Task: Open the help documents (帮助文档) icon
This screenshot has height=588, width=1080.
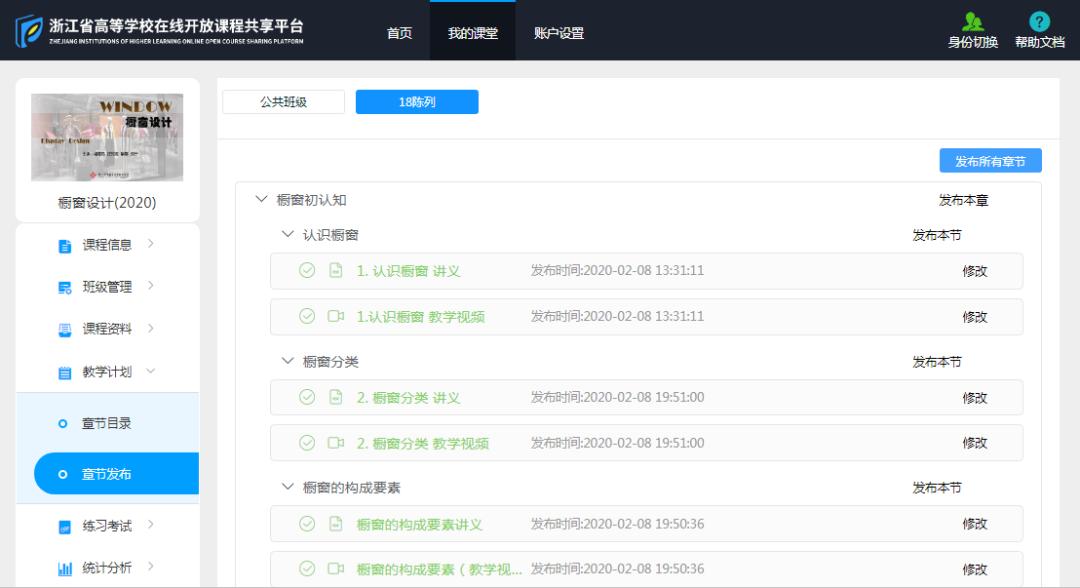Action: click(1039, 22)
